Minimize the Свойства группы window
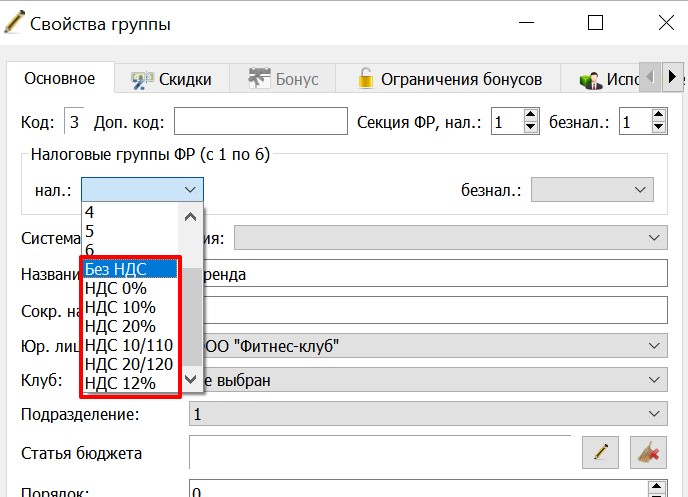 [527, 22]
